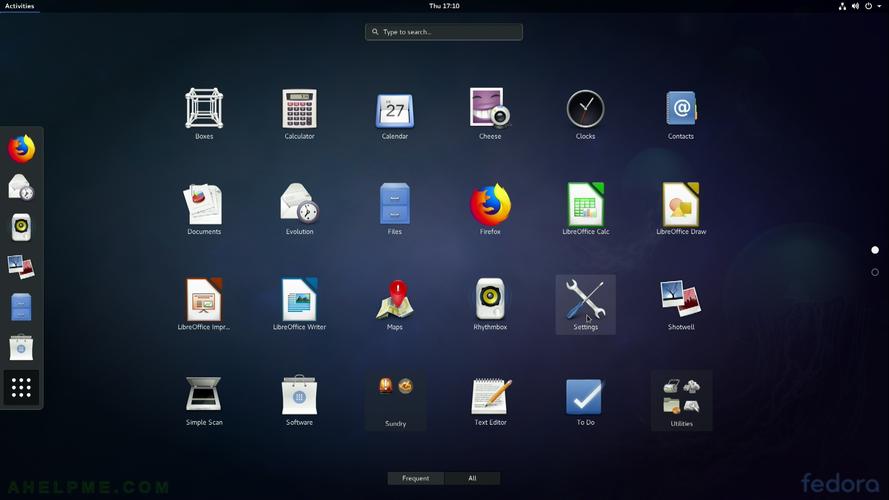The width and height of the screenshot is (889, 500).
Task: Click the Rhythmbox speaker in the dash
Action: [22, 227]
